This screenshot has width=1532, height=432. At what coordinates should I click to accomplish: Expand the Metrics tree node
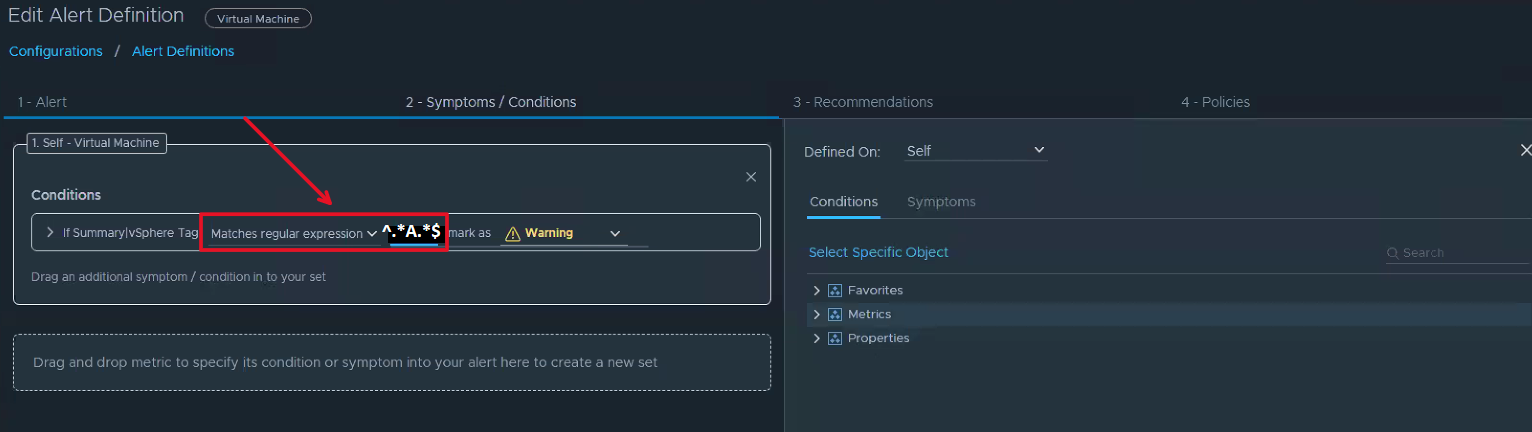coord(817,314)
